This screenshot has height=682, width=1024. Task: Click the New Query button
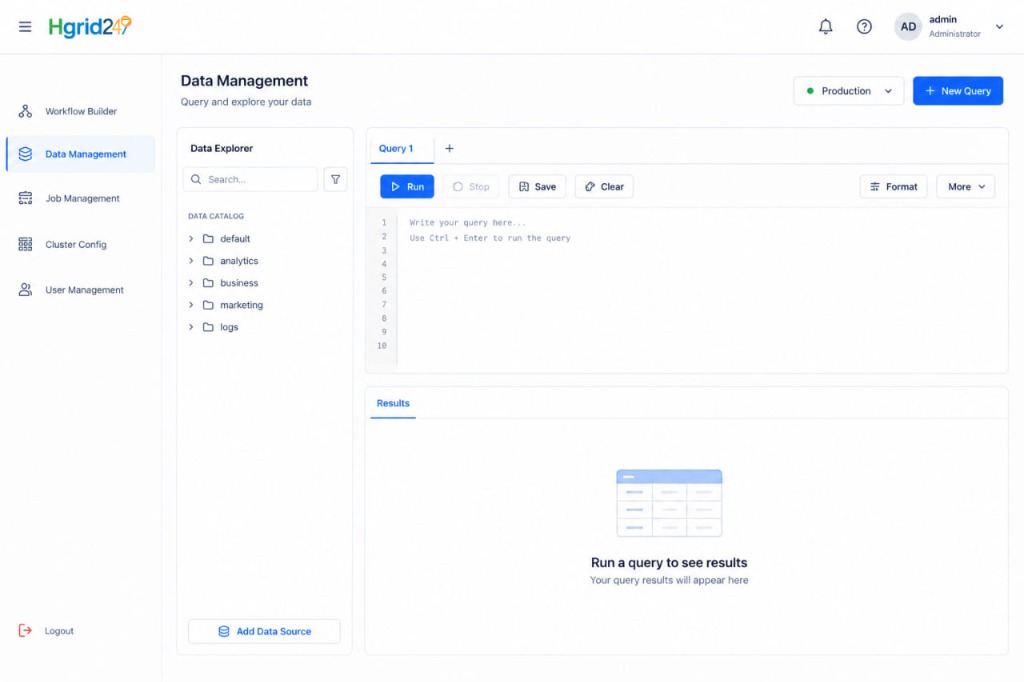(x=957, y=91)
